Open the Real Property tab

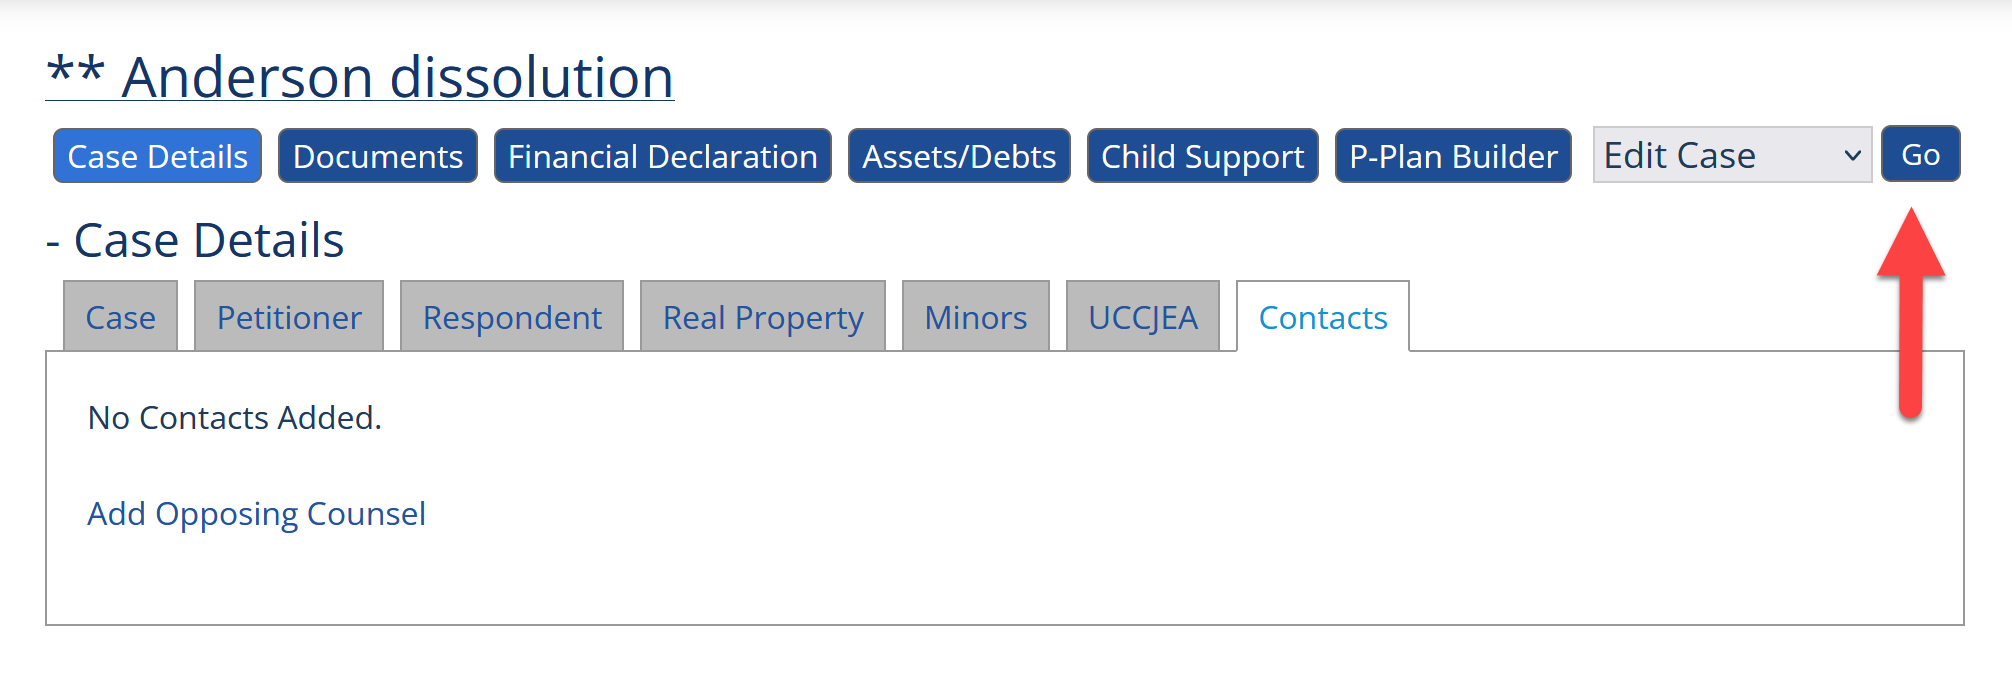pyautogui.click(x=762, y=316)
